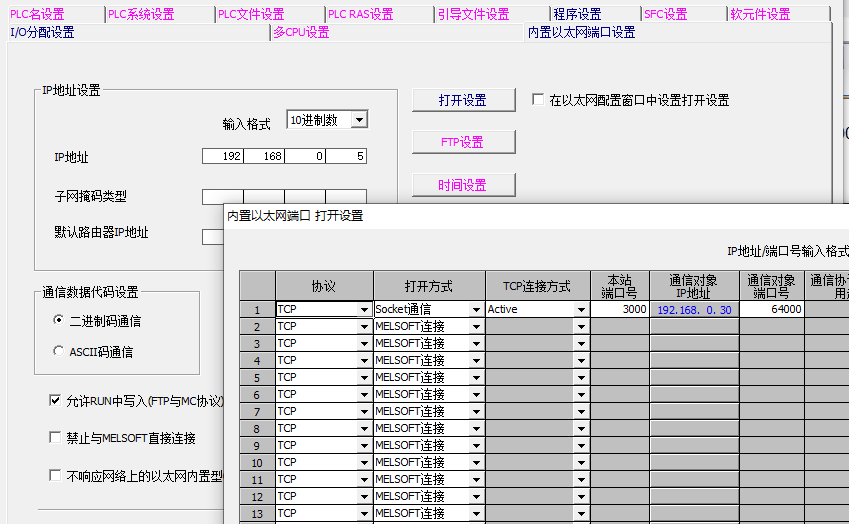The height and width of the screenshot is (524, 849).
Task: Select row 1 通信对象IP地址 cell 192.168.0.30
Action: 694,310
